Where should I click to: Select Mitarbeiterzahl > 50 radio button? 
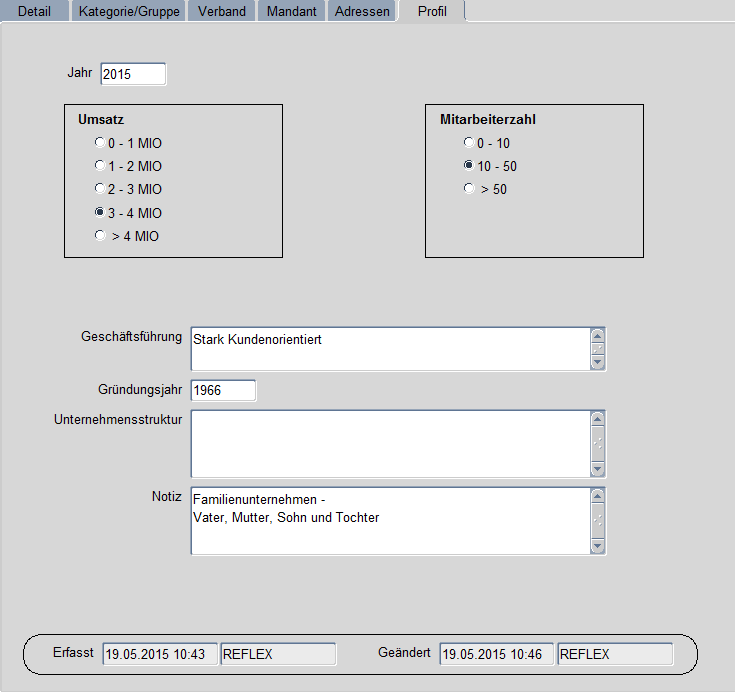point(468,189)
